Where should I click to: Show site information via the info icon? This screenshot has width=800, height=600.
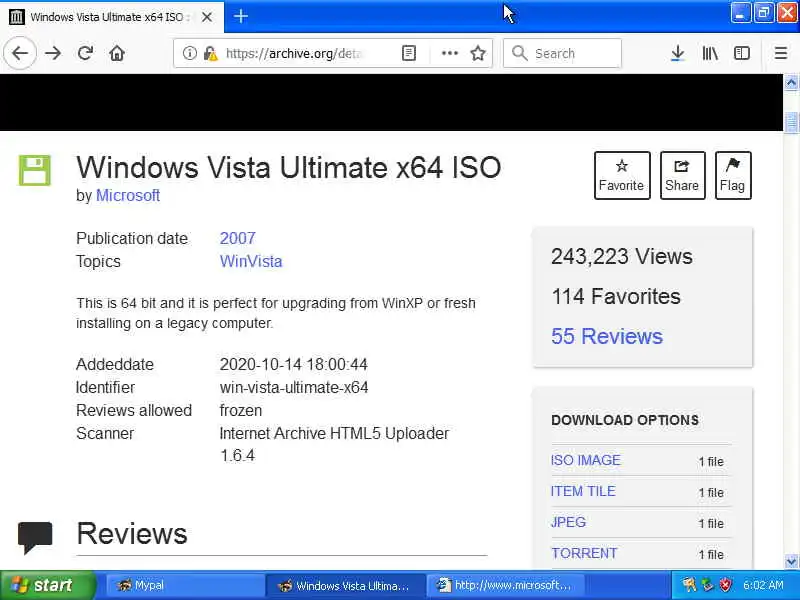click(189, 53)
